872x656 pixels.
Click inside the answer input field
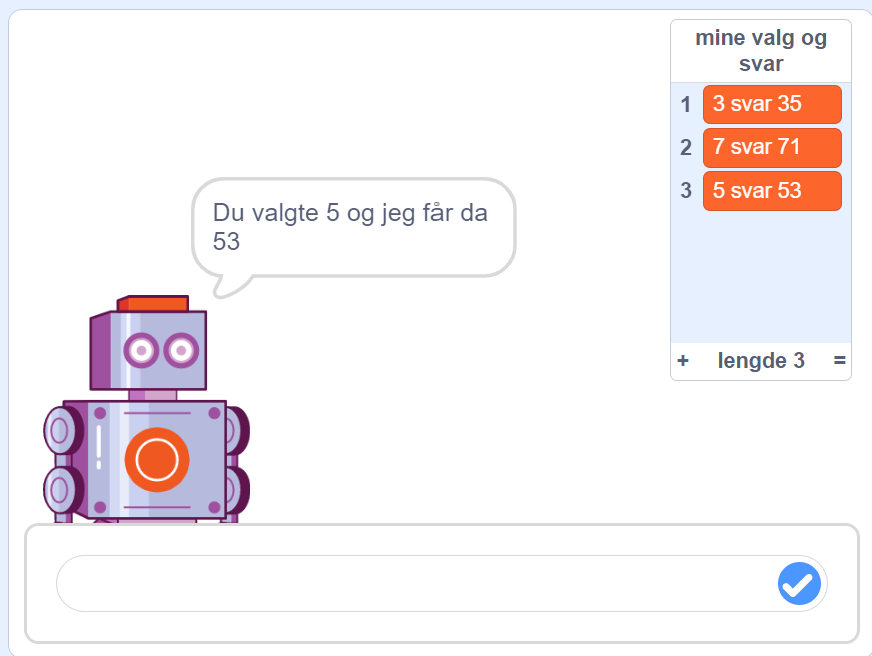(x=400, y=583)
